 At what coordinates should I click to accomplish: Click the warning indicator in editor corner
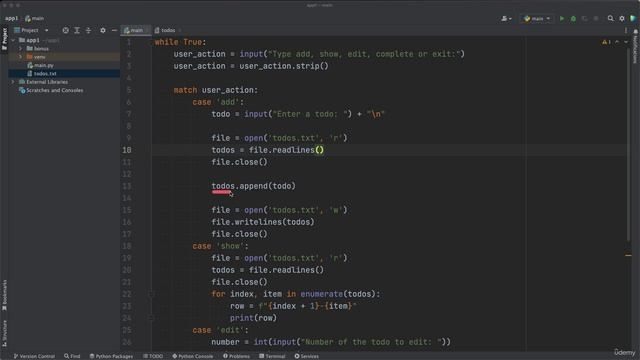[606, 42]
